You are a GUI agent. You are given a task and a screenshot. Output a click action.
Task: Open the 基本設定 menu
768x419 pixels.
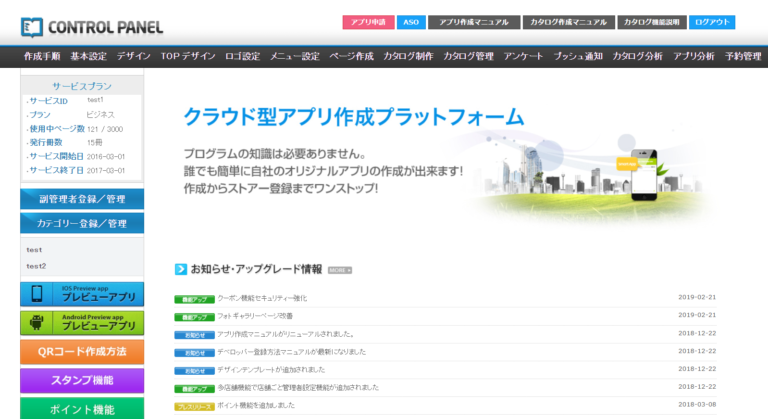[88, 57]
